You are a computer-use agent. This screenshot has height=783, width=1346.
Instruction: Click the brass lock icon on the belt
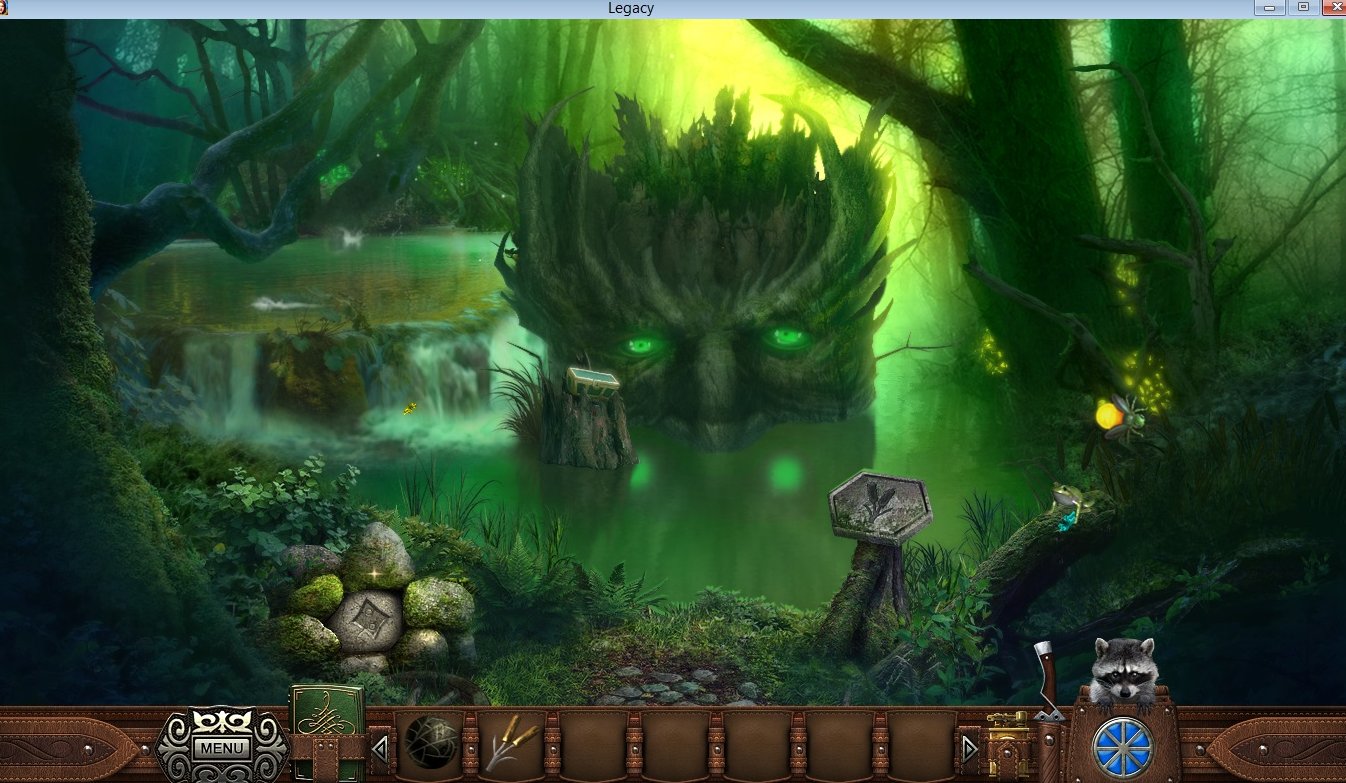click(x=1007, y=744)
